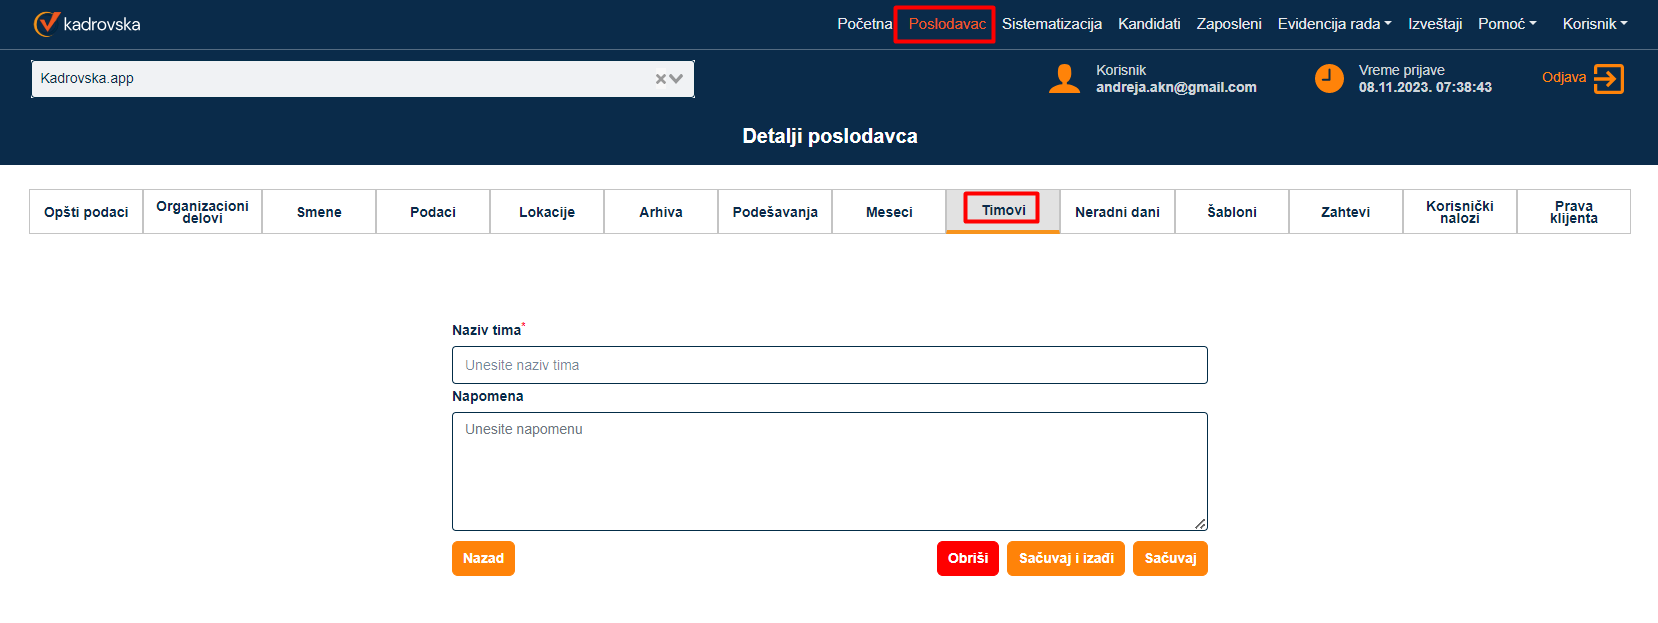Viewport: 1658px width, 623px height.
Task: Click the Sačuvaj i izađi button
Action: (1066, 558)
